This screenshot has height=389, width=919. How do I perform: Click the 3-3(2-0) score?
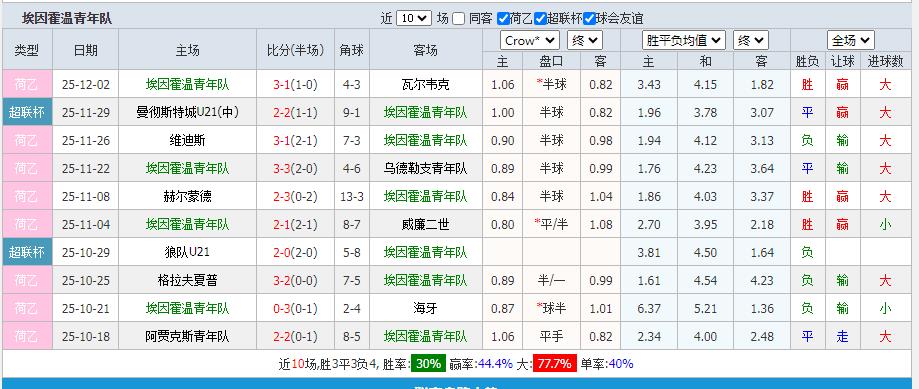click(295, 169)
